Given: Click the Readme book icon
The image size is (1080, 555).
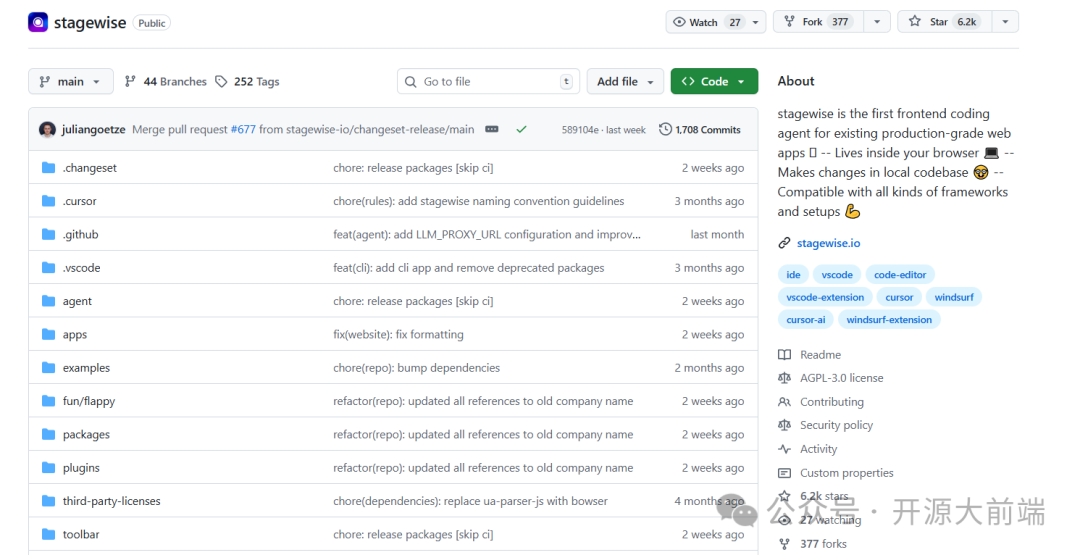Looking at the screenshot, I should click(784, 355).
